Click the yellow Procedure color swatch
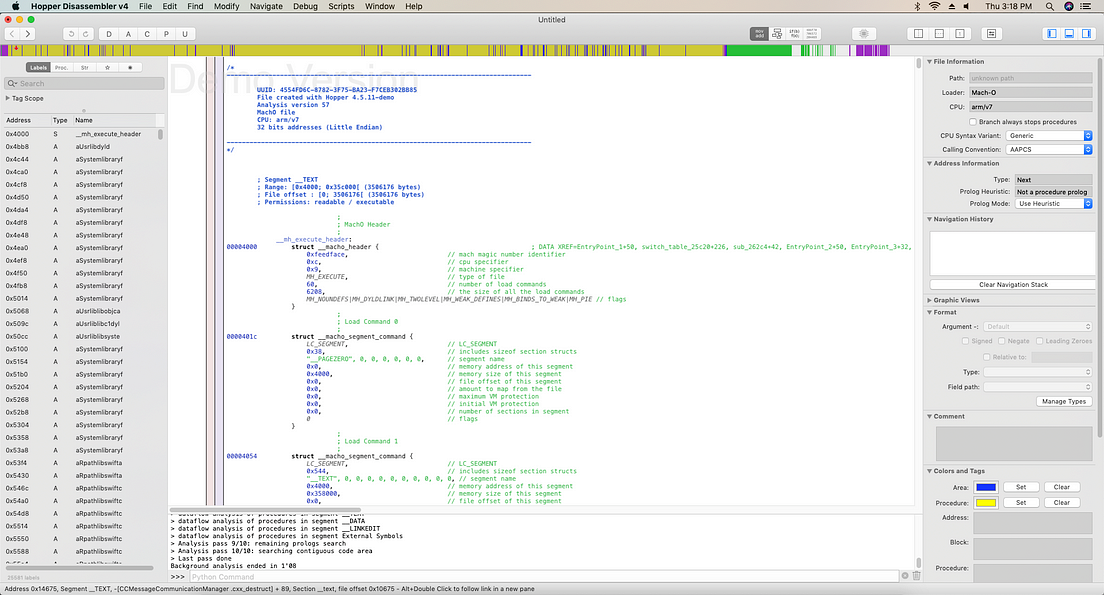Viewport: 1104px width, 595px height. coord(986,503)
